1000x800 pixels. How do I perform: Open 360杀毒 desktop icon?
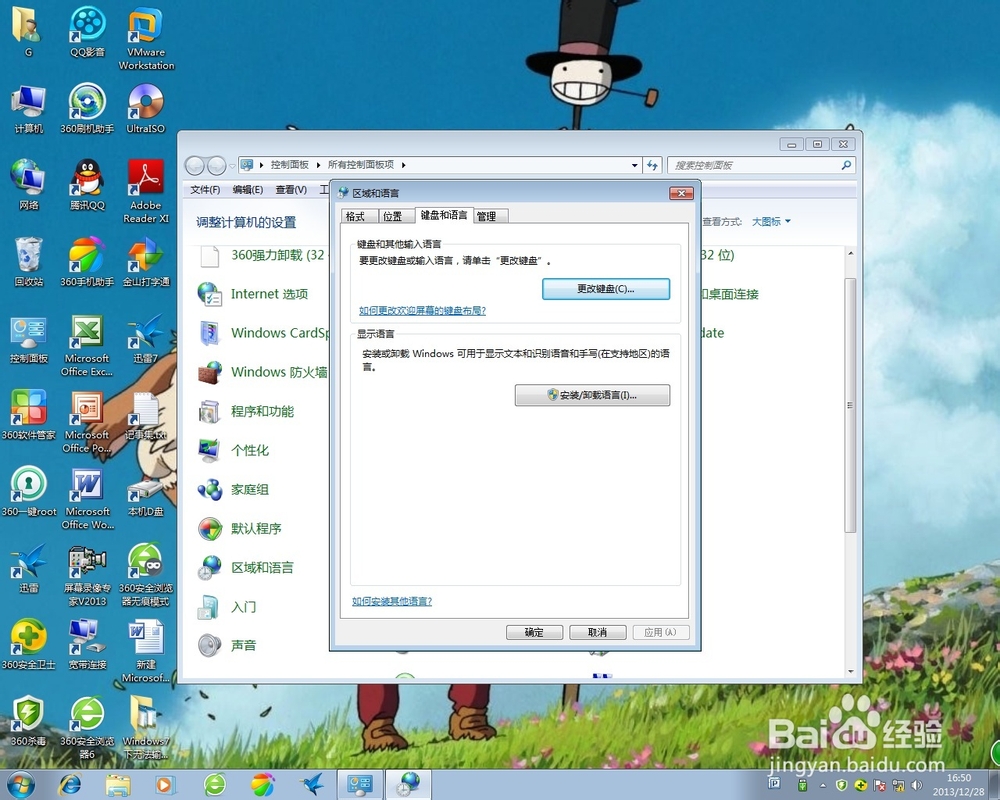pyautogui.click(x=29, y=721)
